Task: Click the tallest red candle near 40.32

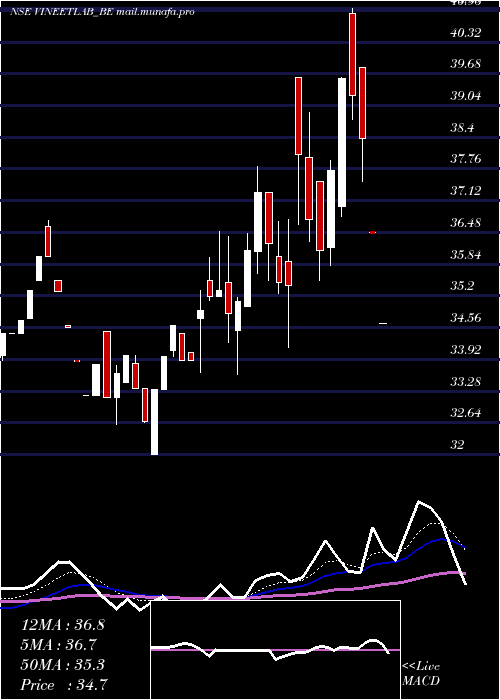Action: tap(352, 54)
